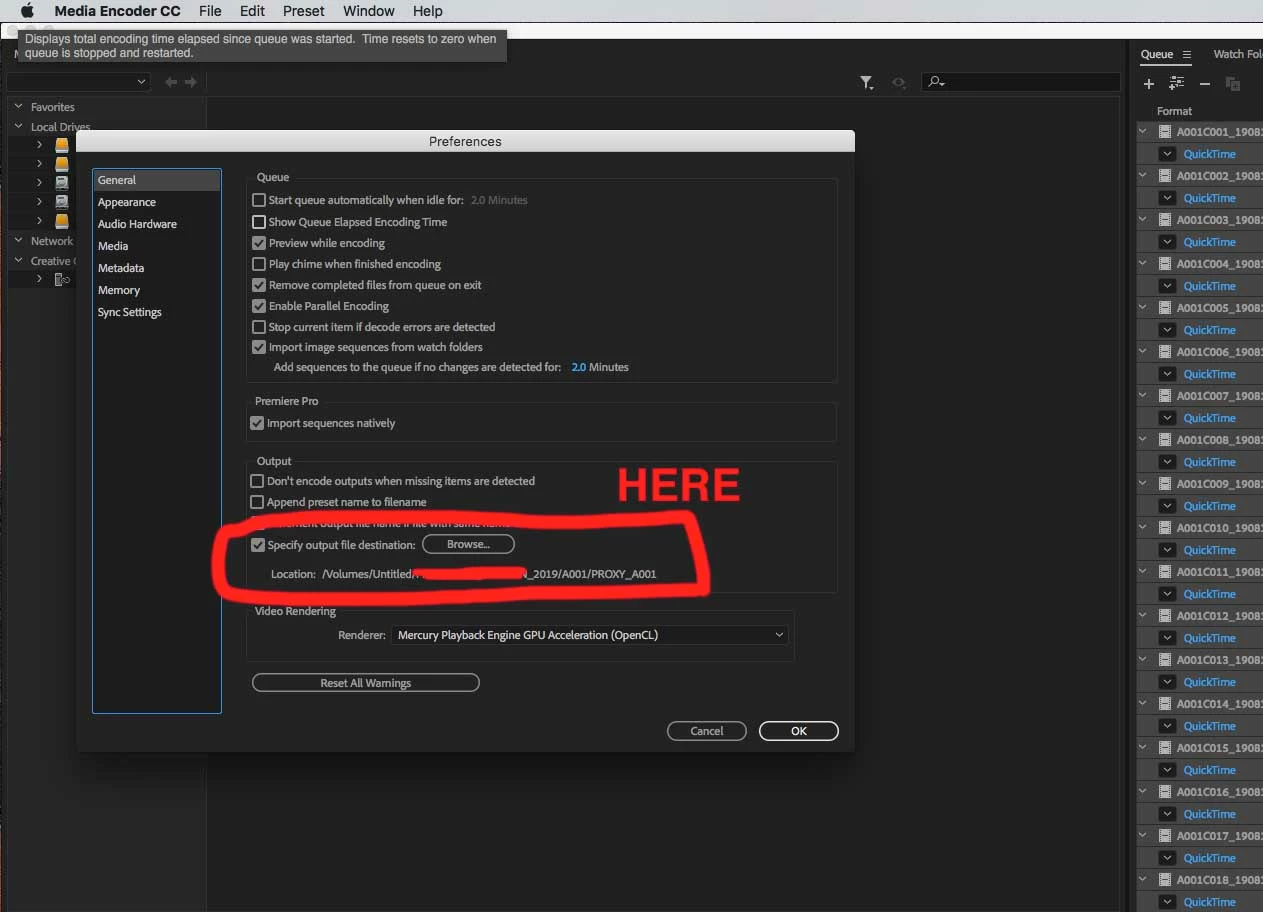
Task: Switch to the Watch Folders tab
Action: pos(1237,54)
